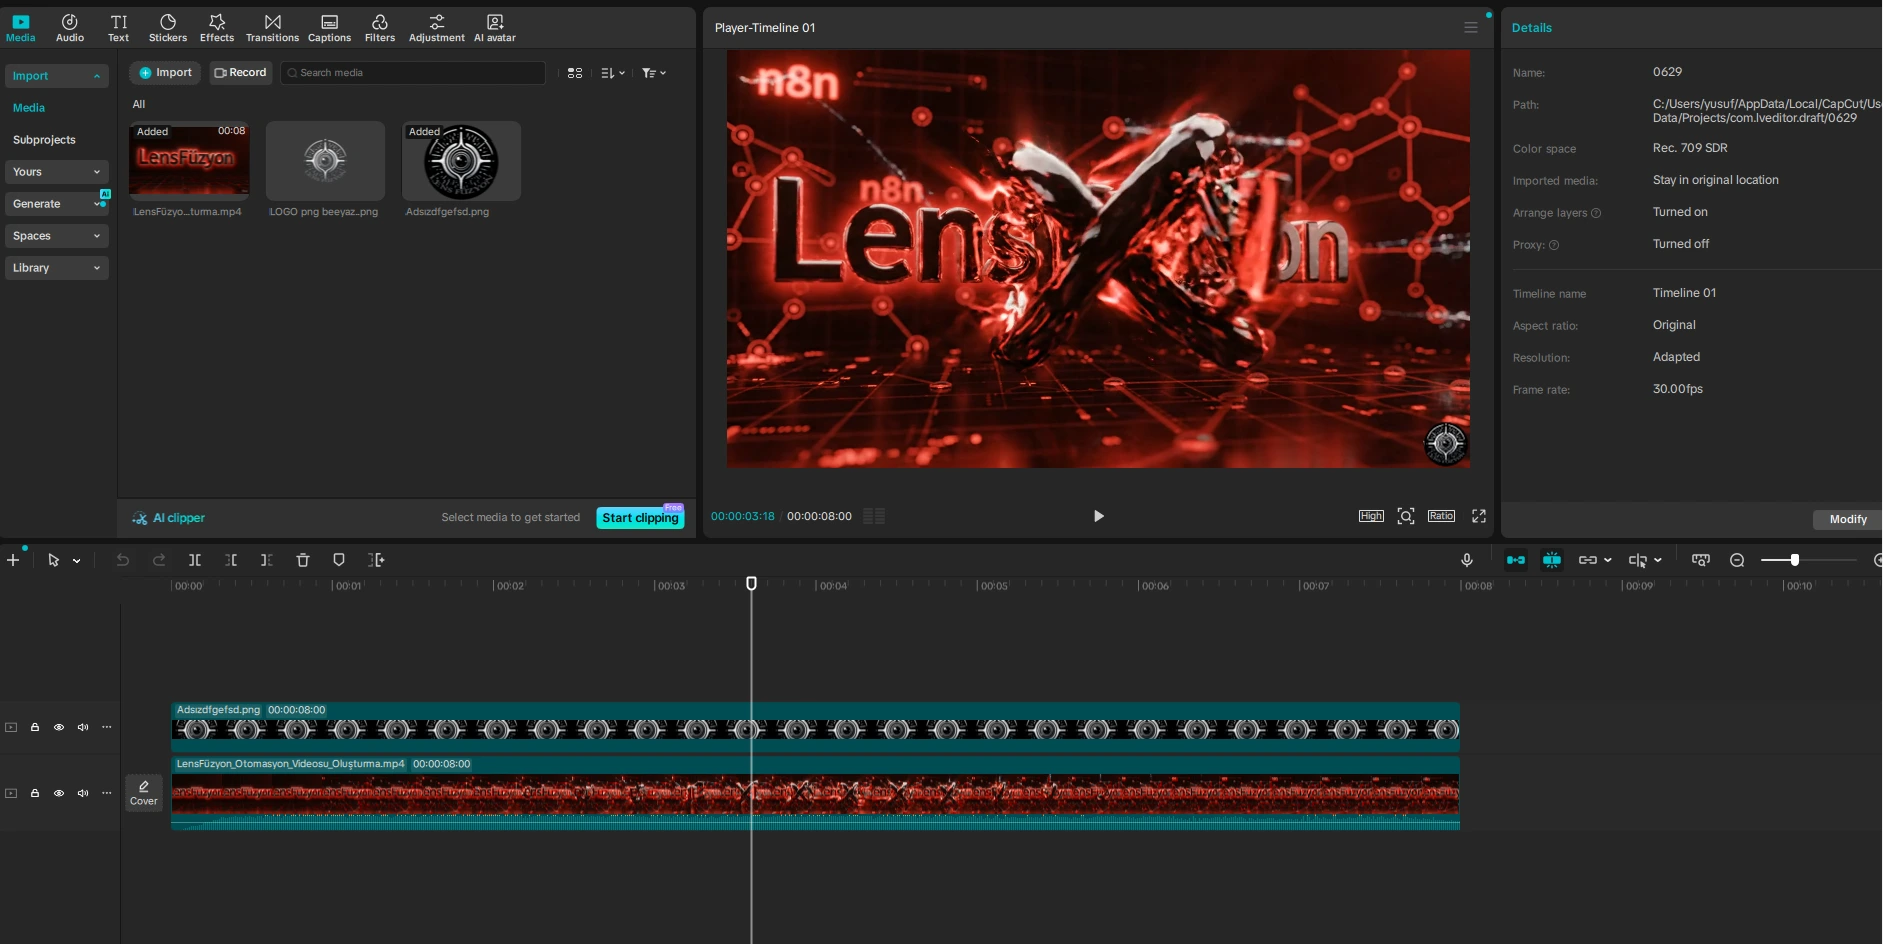1883x944 pixels.
Task: Select the LOGO png beeyaz..png thumbnail
Action: 325,160
